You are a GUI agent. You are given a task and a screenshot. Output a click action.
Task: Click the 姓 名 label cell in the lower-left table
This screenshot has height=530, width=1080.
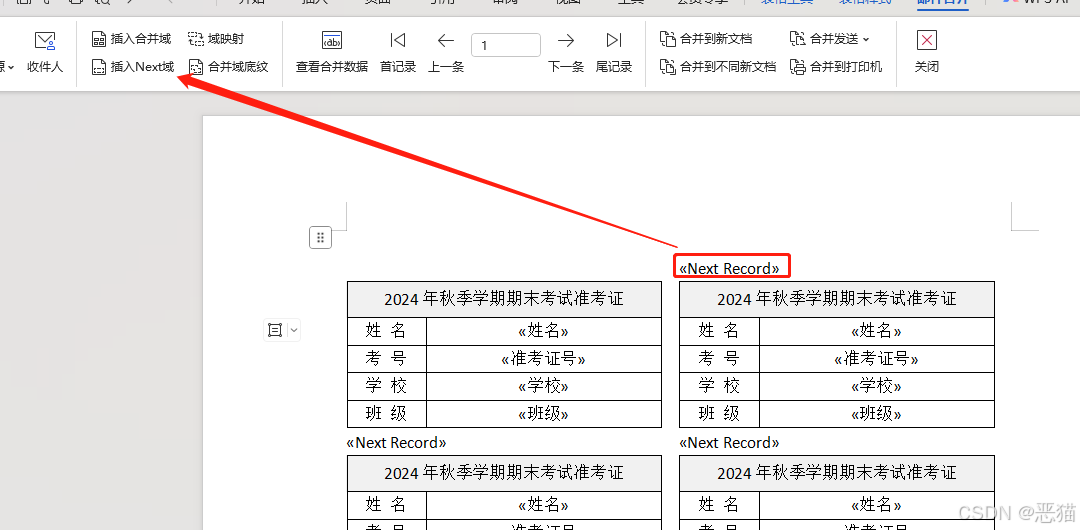[386, 505]
